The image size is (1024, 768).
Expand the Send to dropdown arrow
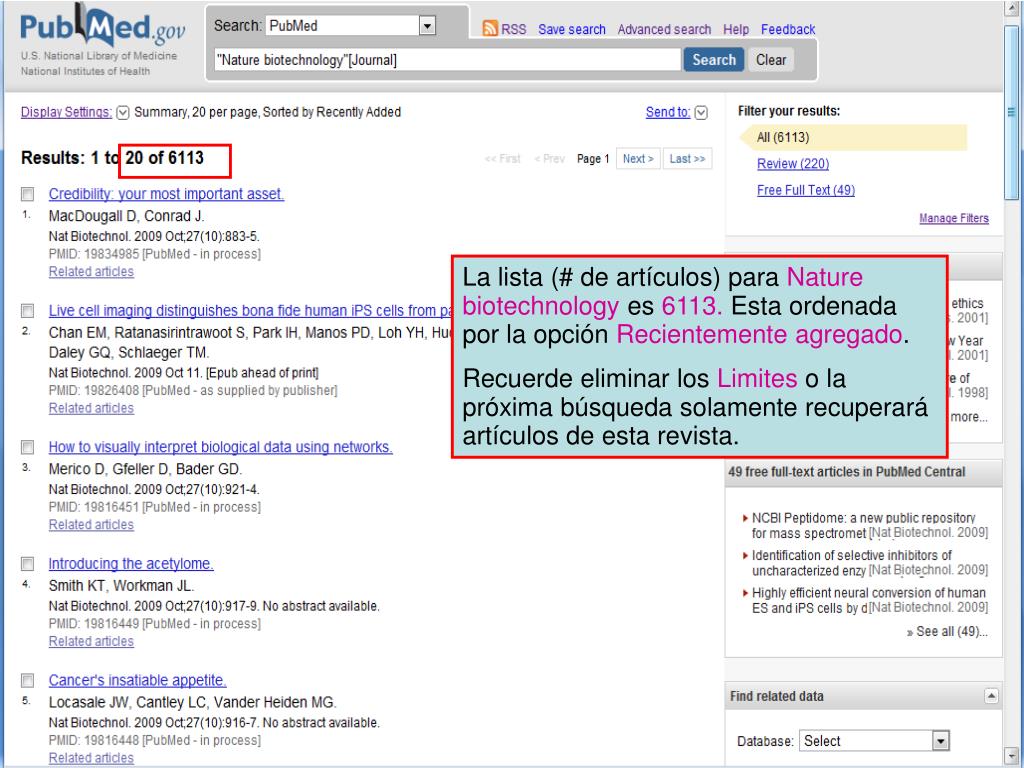click(701, 113)
